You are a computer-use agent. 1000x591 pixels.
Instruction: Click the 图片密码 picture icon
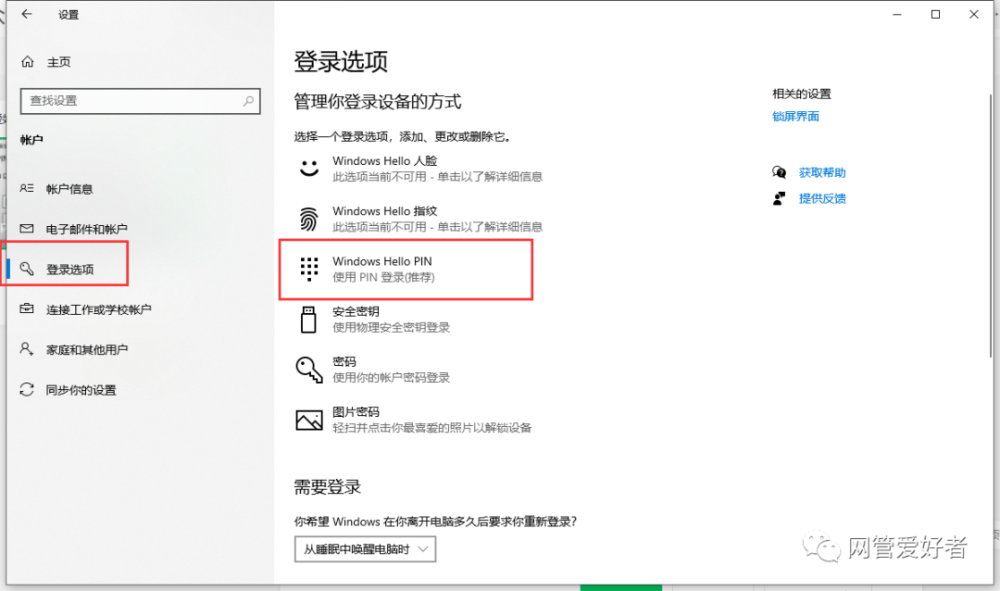309,420
